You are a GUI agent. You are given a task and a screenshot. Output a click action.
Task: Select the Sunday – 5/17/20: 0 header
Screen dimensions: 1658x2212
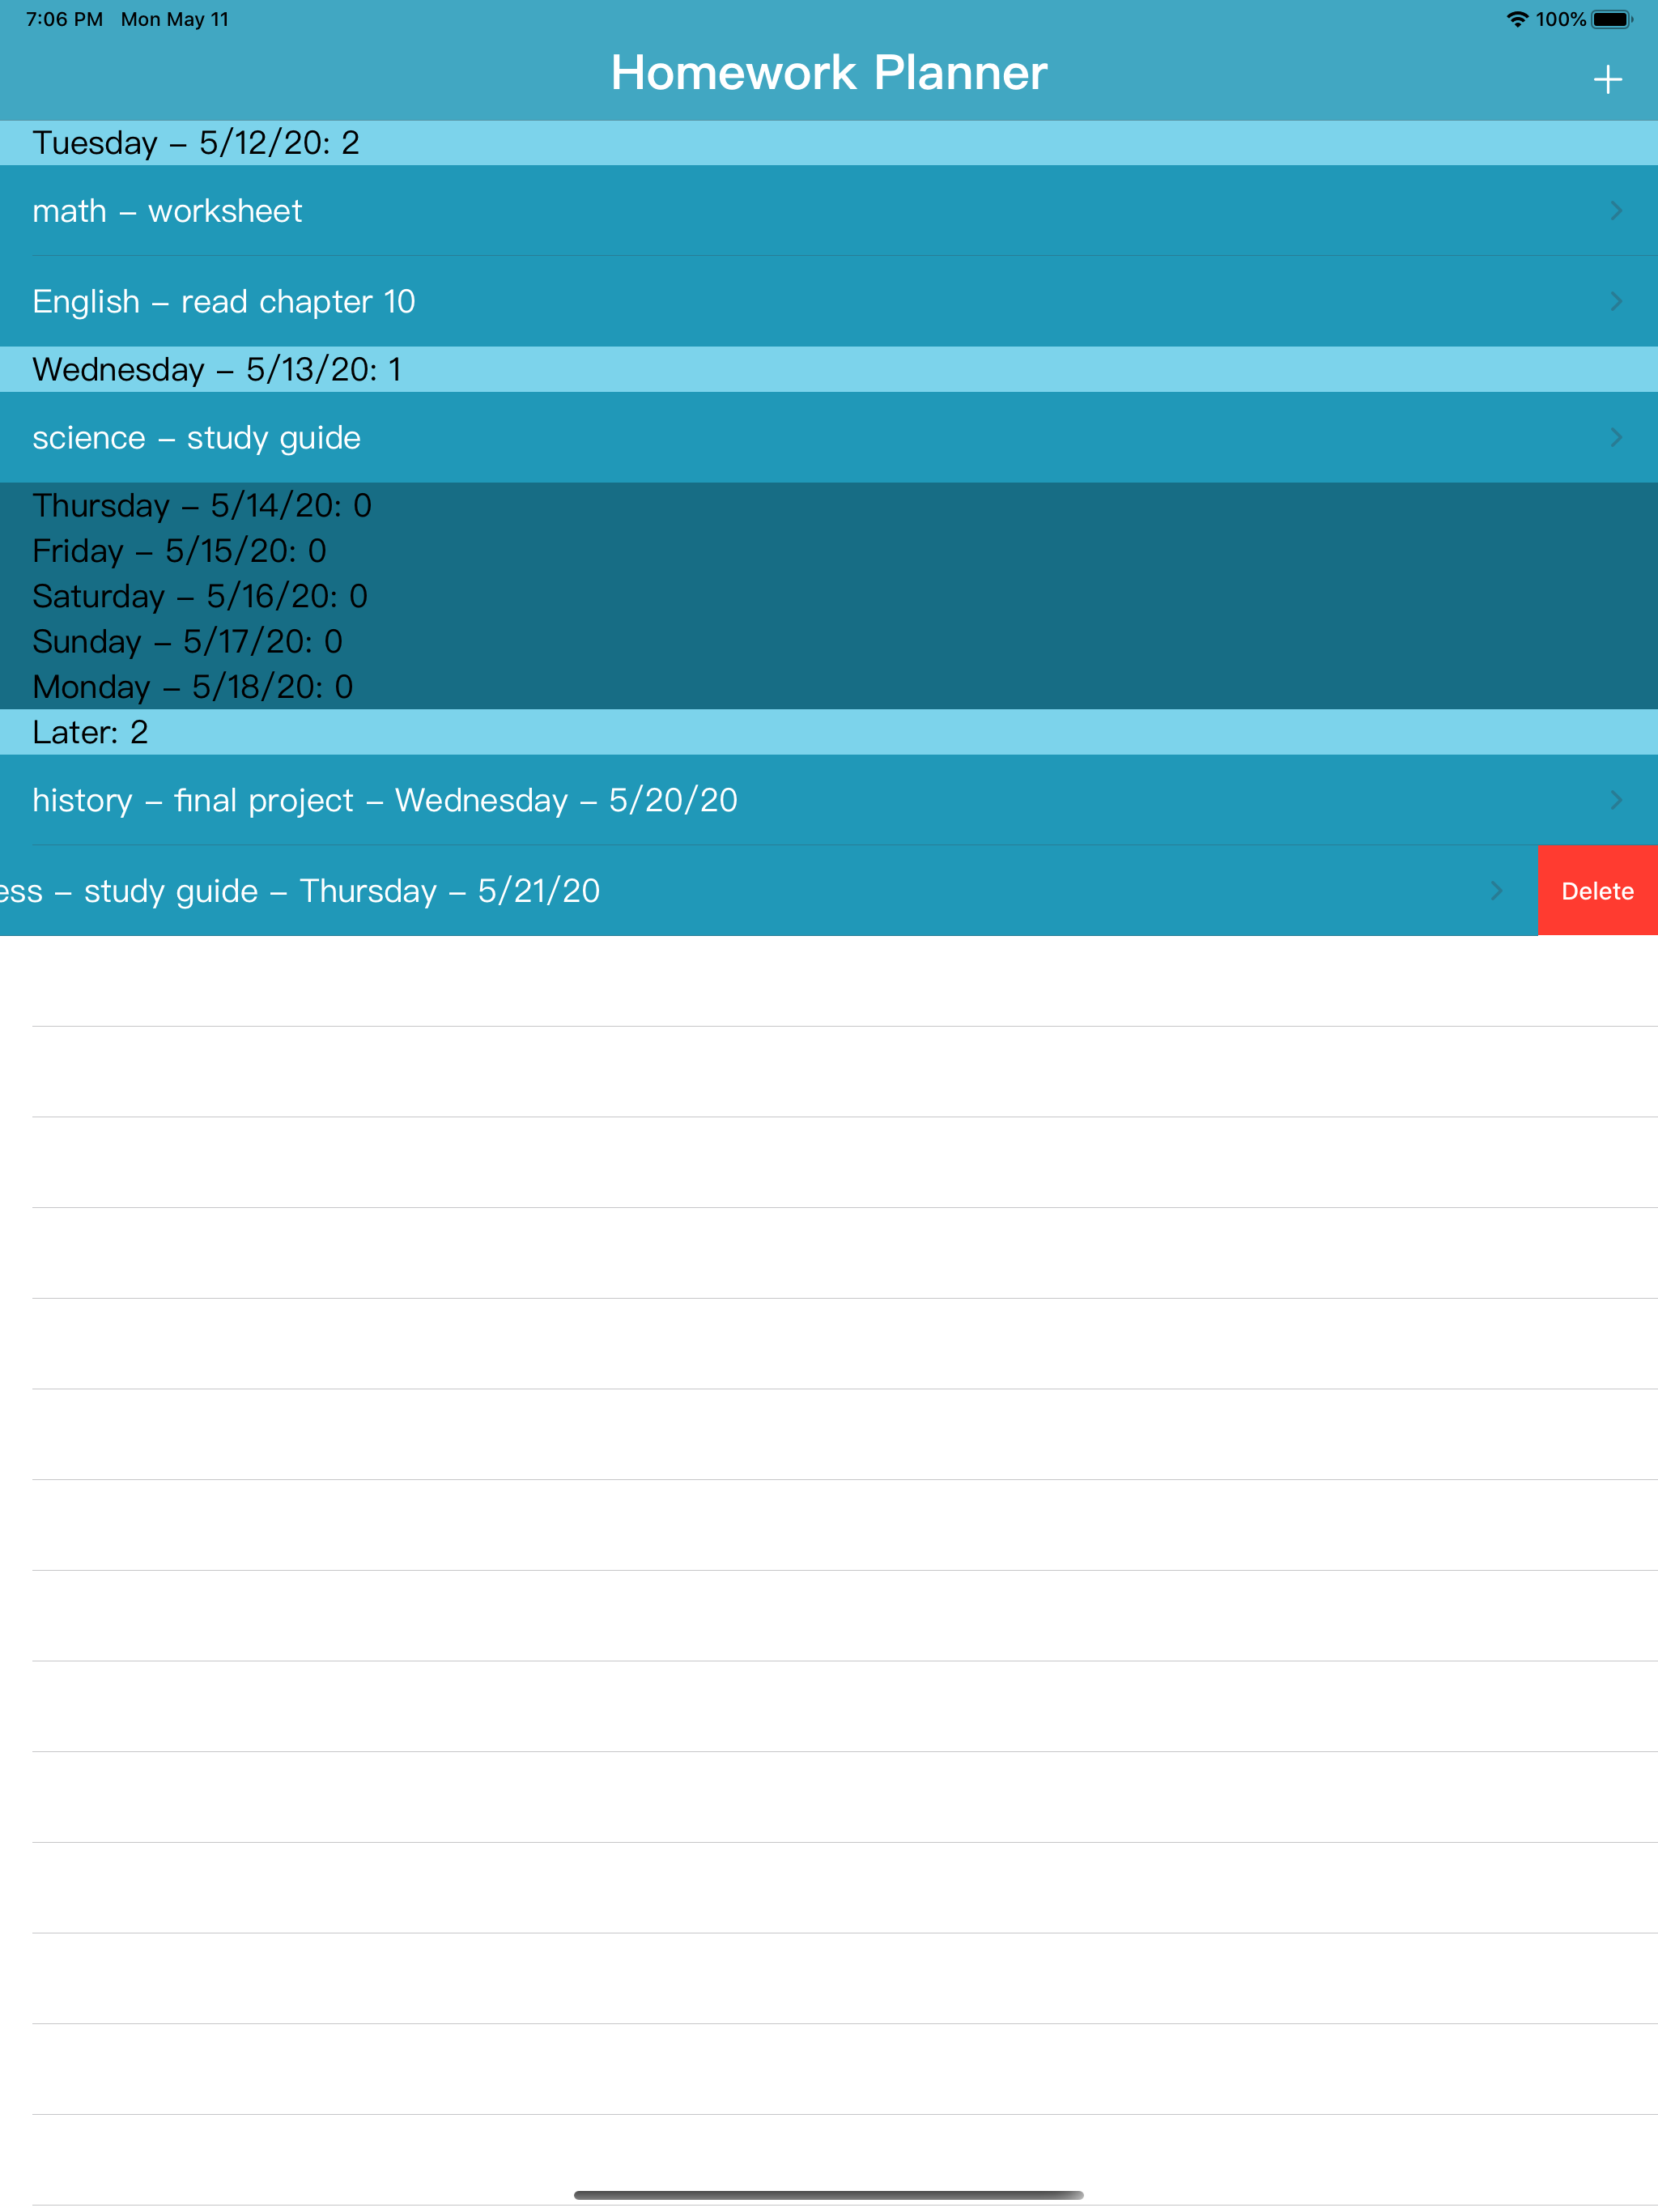829,642
